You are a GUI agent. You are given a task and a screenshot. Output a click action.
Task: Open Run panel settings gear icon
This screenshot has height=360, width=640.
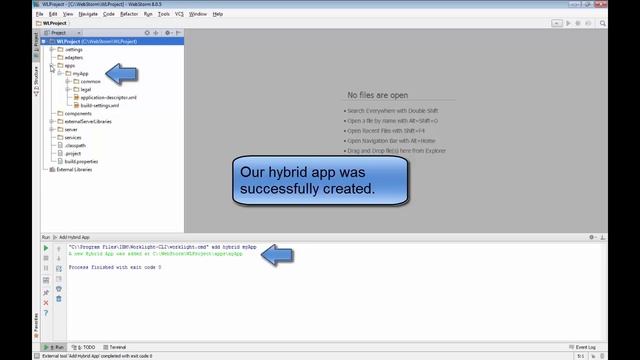tap(592, 237)
